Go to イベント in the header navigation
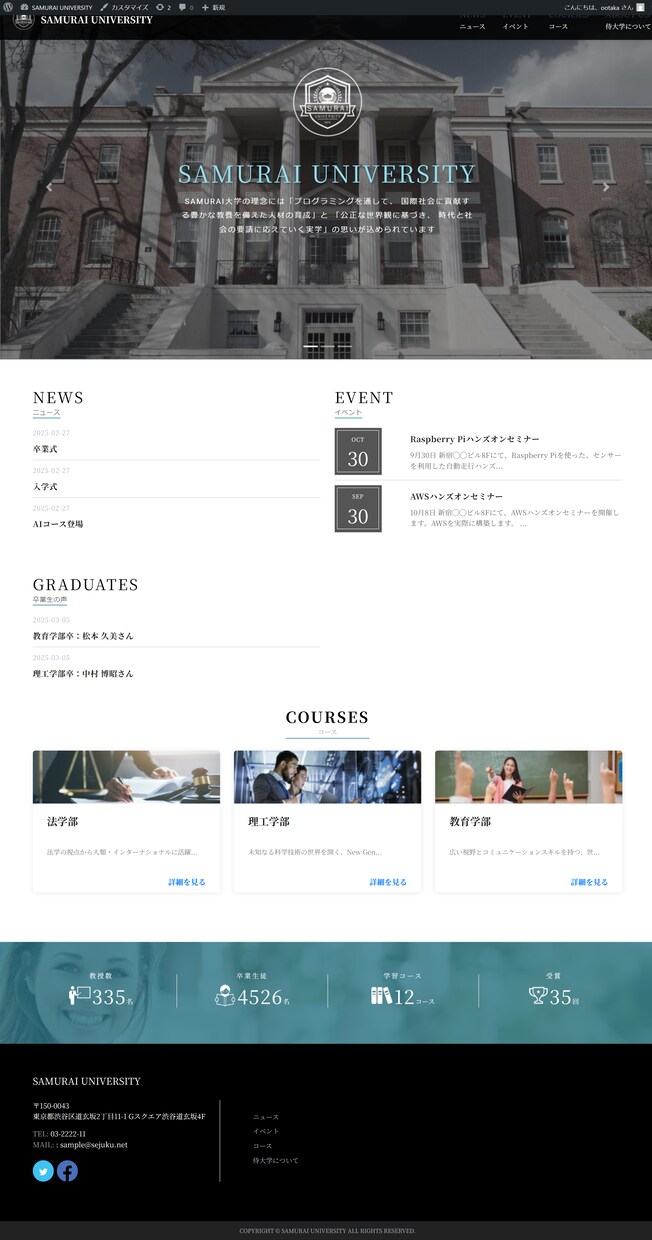 coord(516,26)
